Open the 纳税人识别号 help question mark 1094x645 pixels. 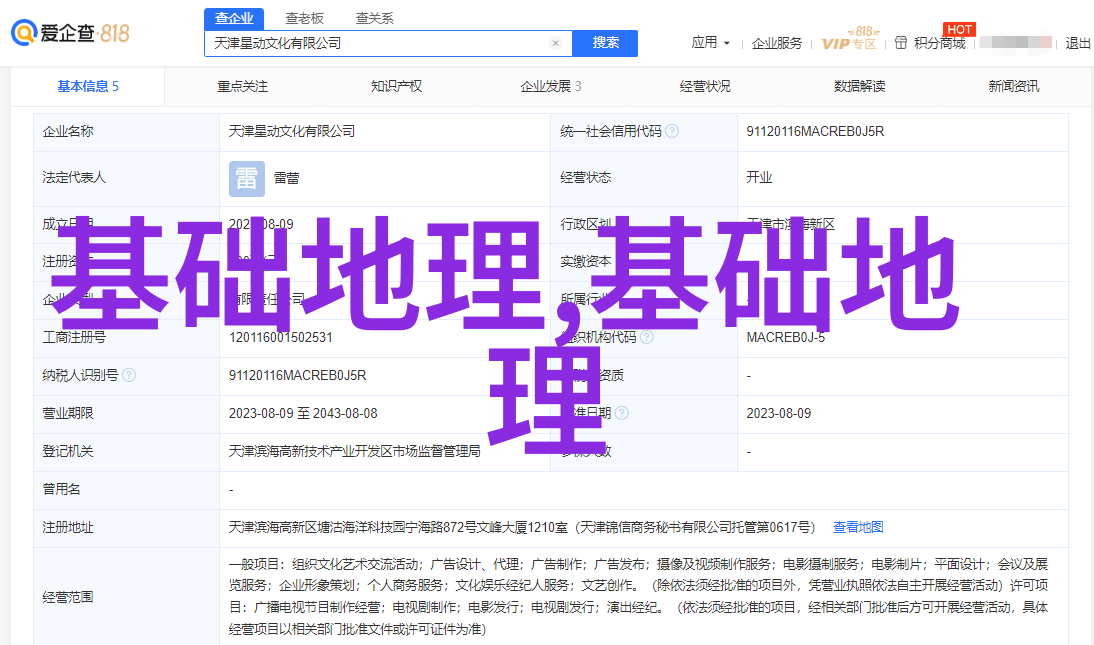(x=129, y=376)
